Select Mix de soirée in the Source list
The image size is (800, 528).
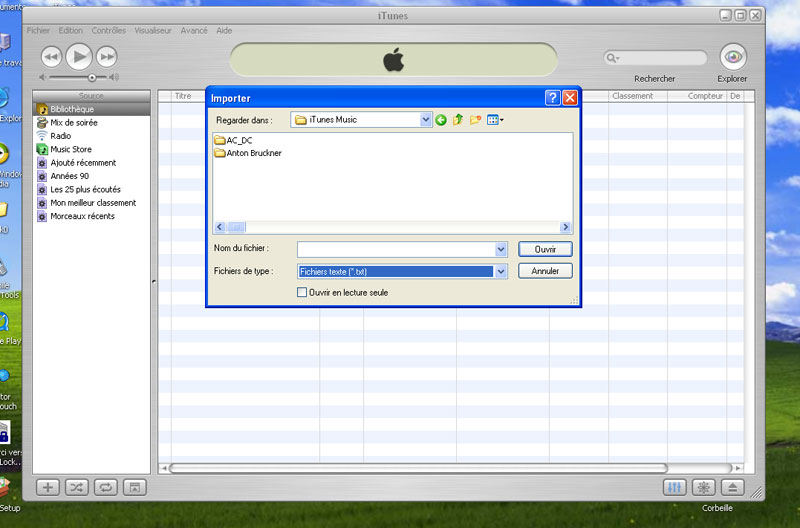coord(92,122)
